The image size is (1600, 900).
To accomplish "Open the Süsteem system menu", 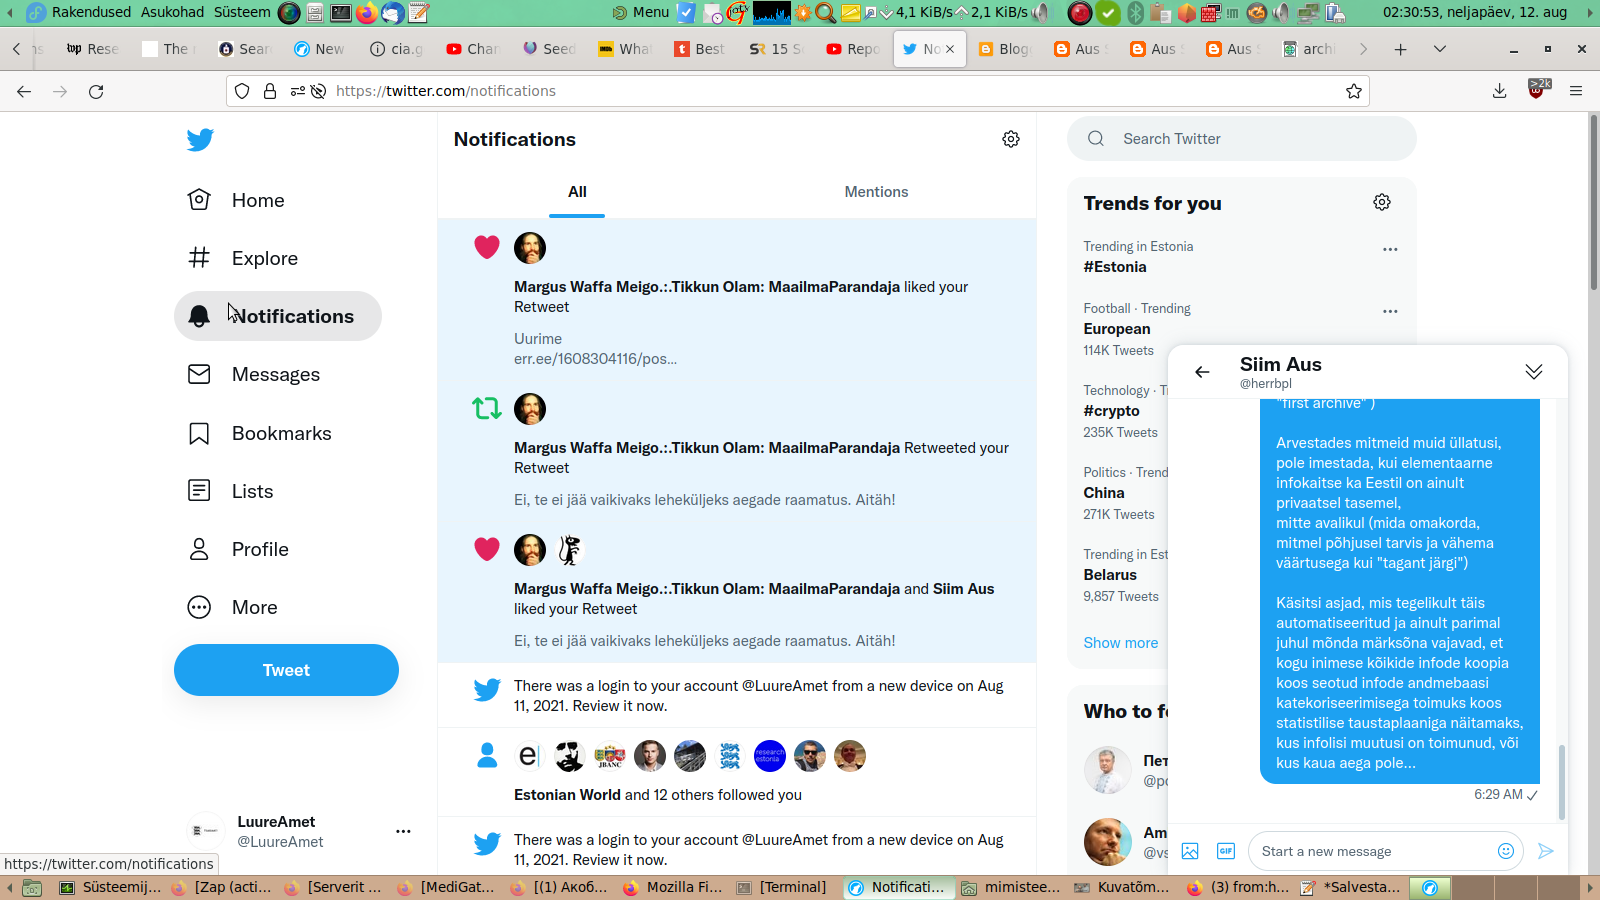I will coord(242,12).
